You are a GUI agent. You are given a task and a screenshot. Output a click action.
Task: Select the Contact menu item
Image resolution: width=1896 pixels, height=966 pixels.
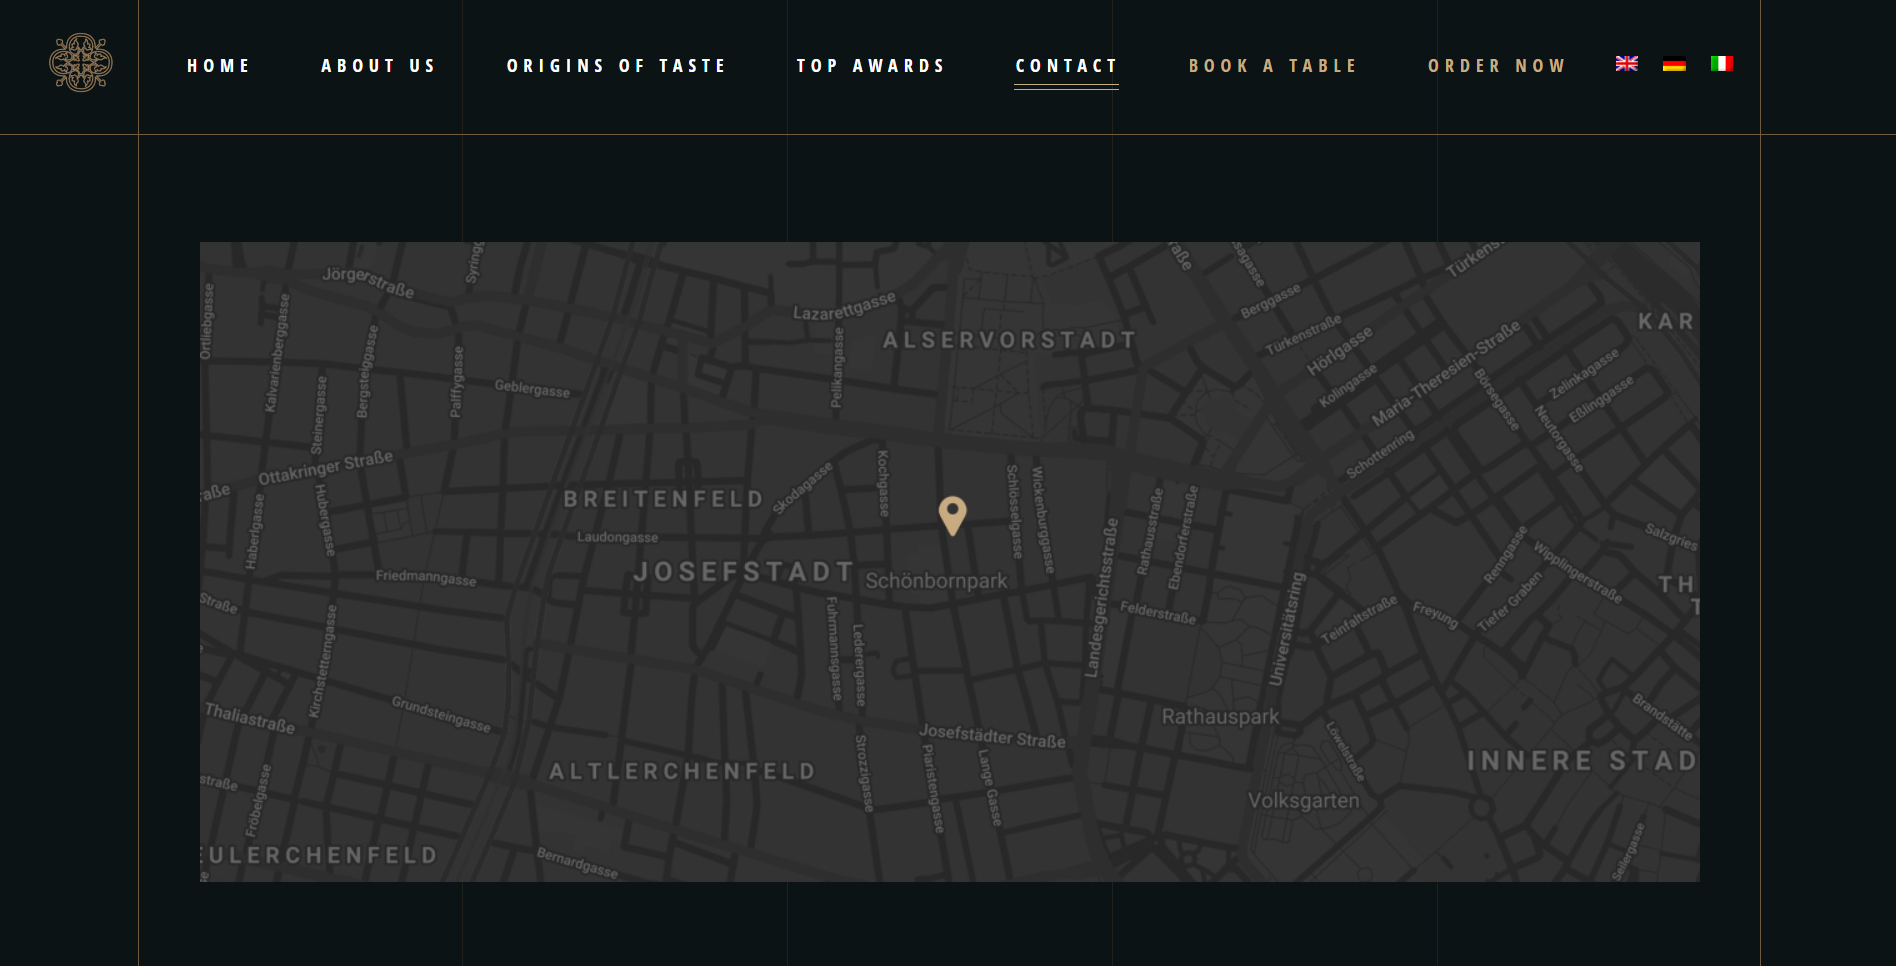point(1066,66)
